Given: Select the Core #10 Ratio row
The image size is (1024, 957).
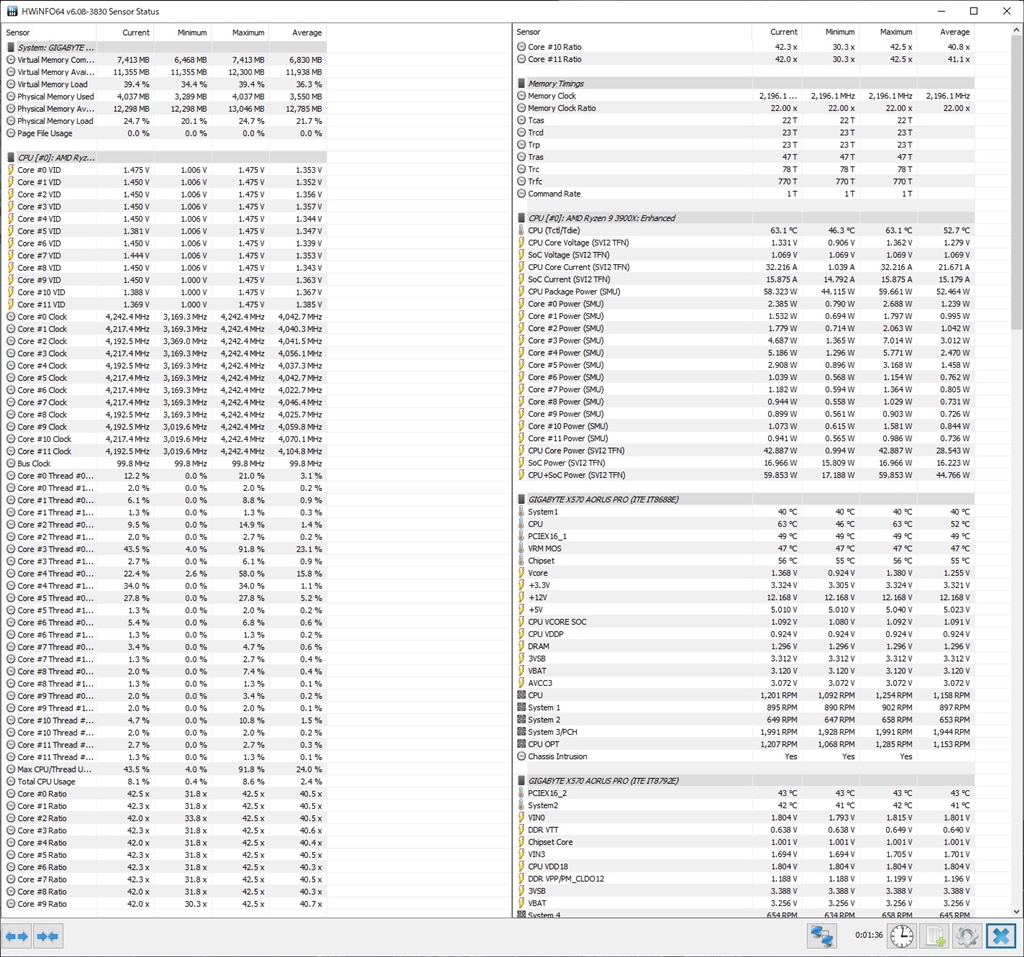Looking at the screenshot, I should [x=744, y=47].
